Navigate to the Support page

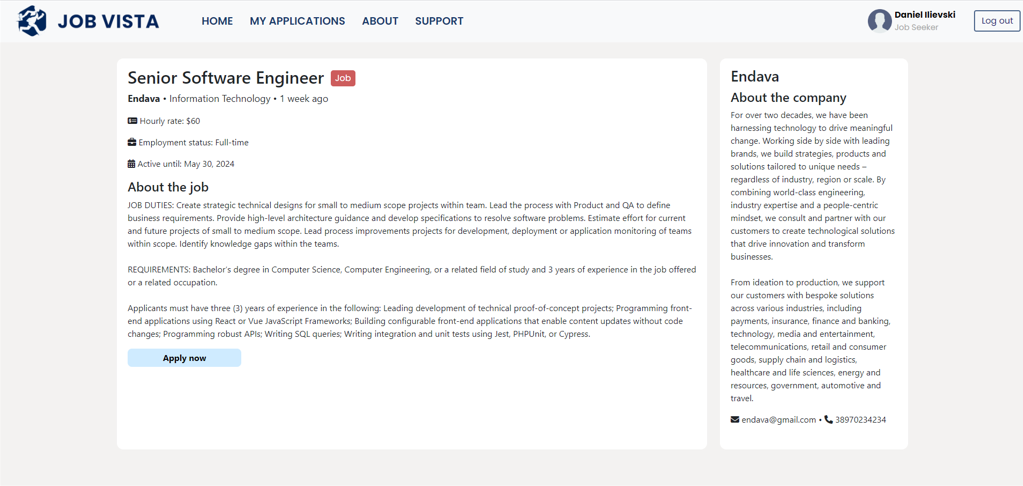point(439,21)
